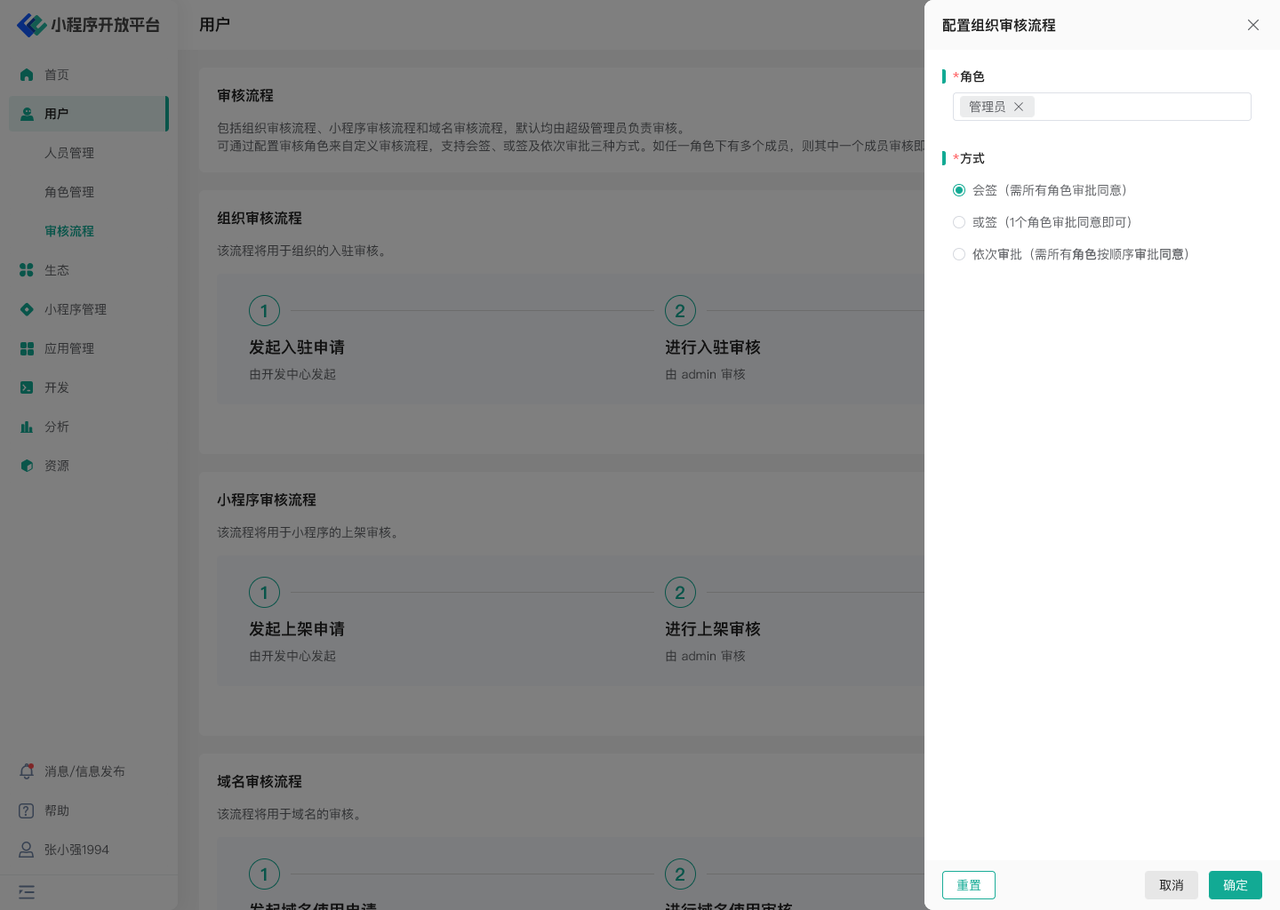Click the 重置 reset button
The image size is (1280, 910).
(x=968, y=885)
